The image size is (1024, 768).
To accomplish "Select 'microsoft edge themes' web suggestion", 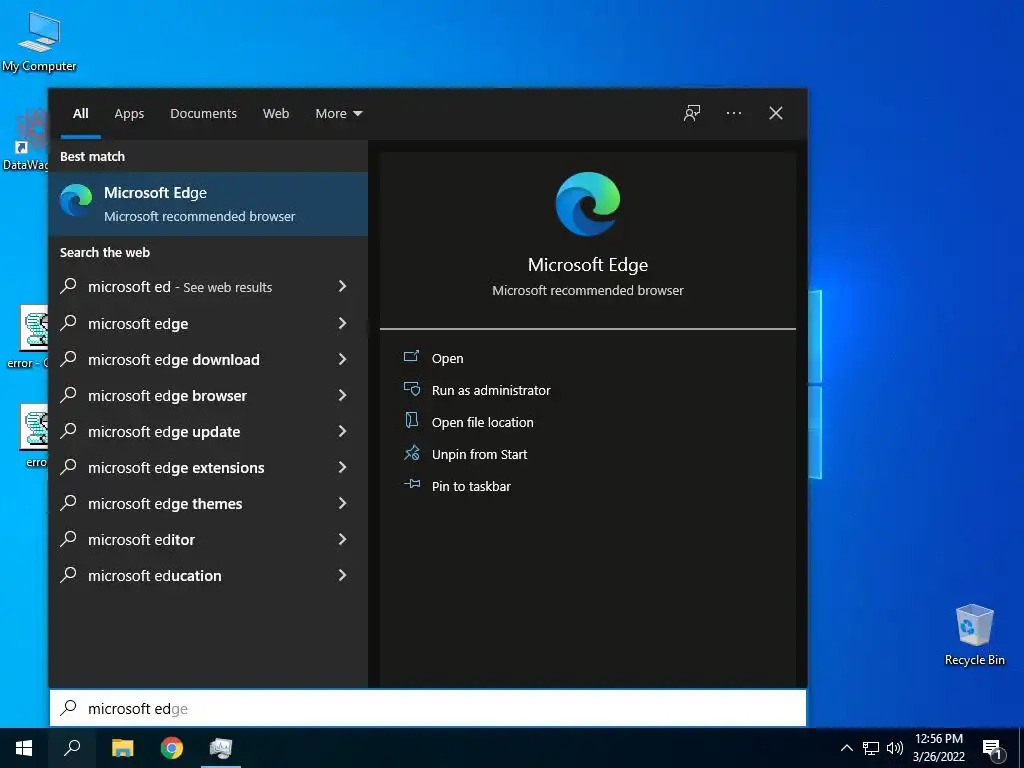I will 208,503.
